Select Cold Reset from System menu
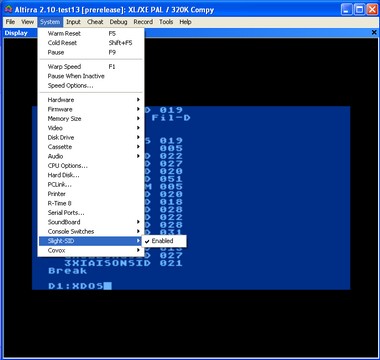380x360 pixels. 91,43
